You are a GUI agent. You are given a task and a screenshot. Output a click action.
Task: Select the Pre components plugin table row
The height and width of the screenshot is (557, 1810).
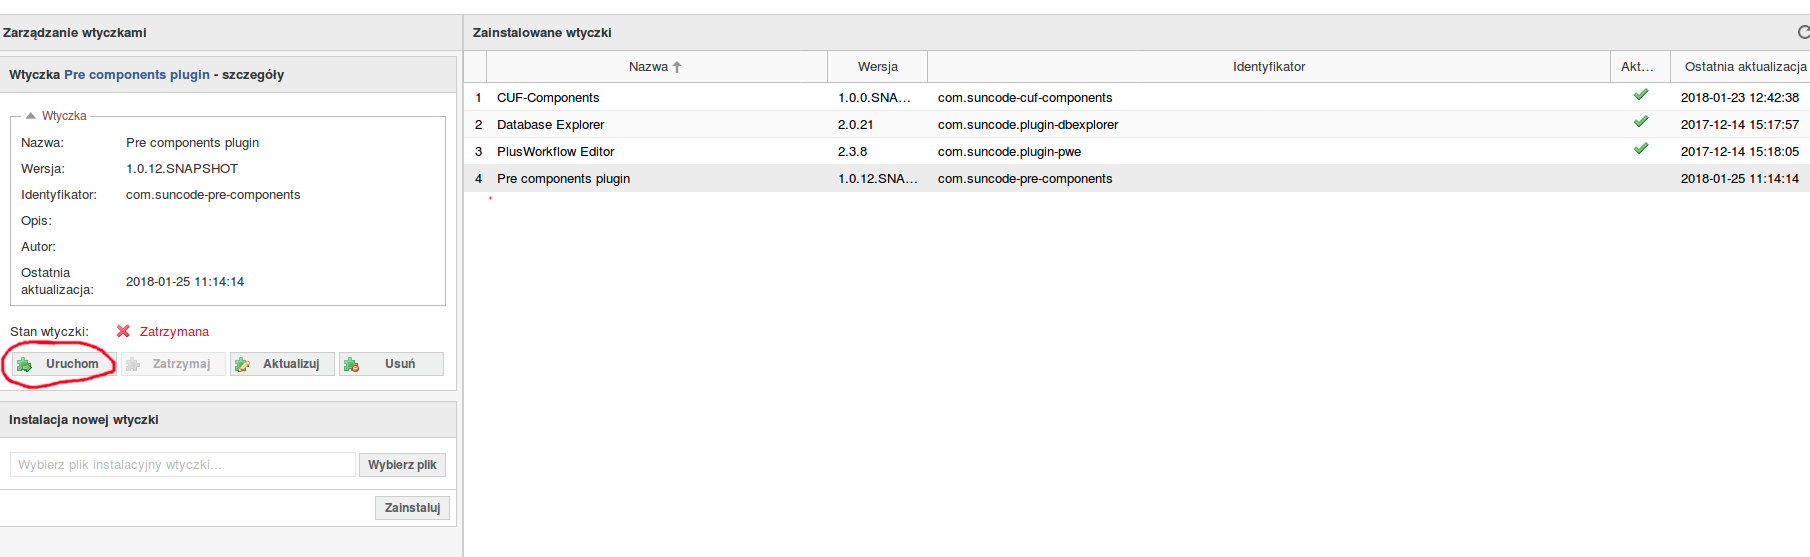[x=1137, y=178]
